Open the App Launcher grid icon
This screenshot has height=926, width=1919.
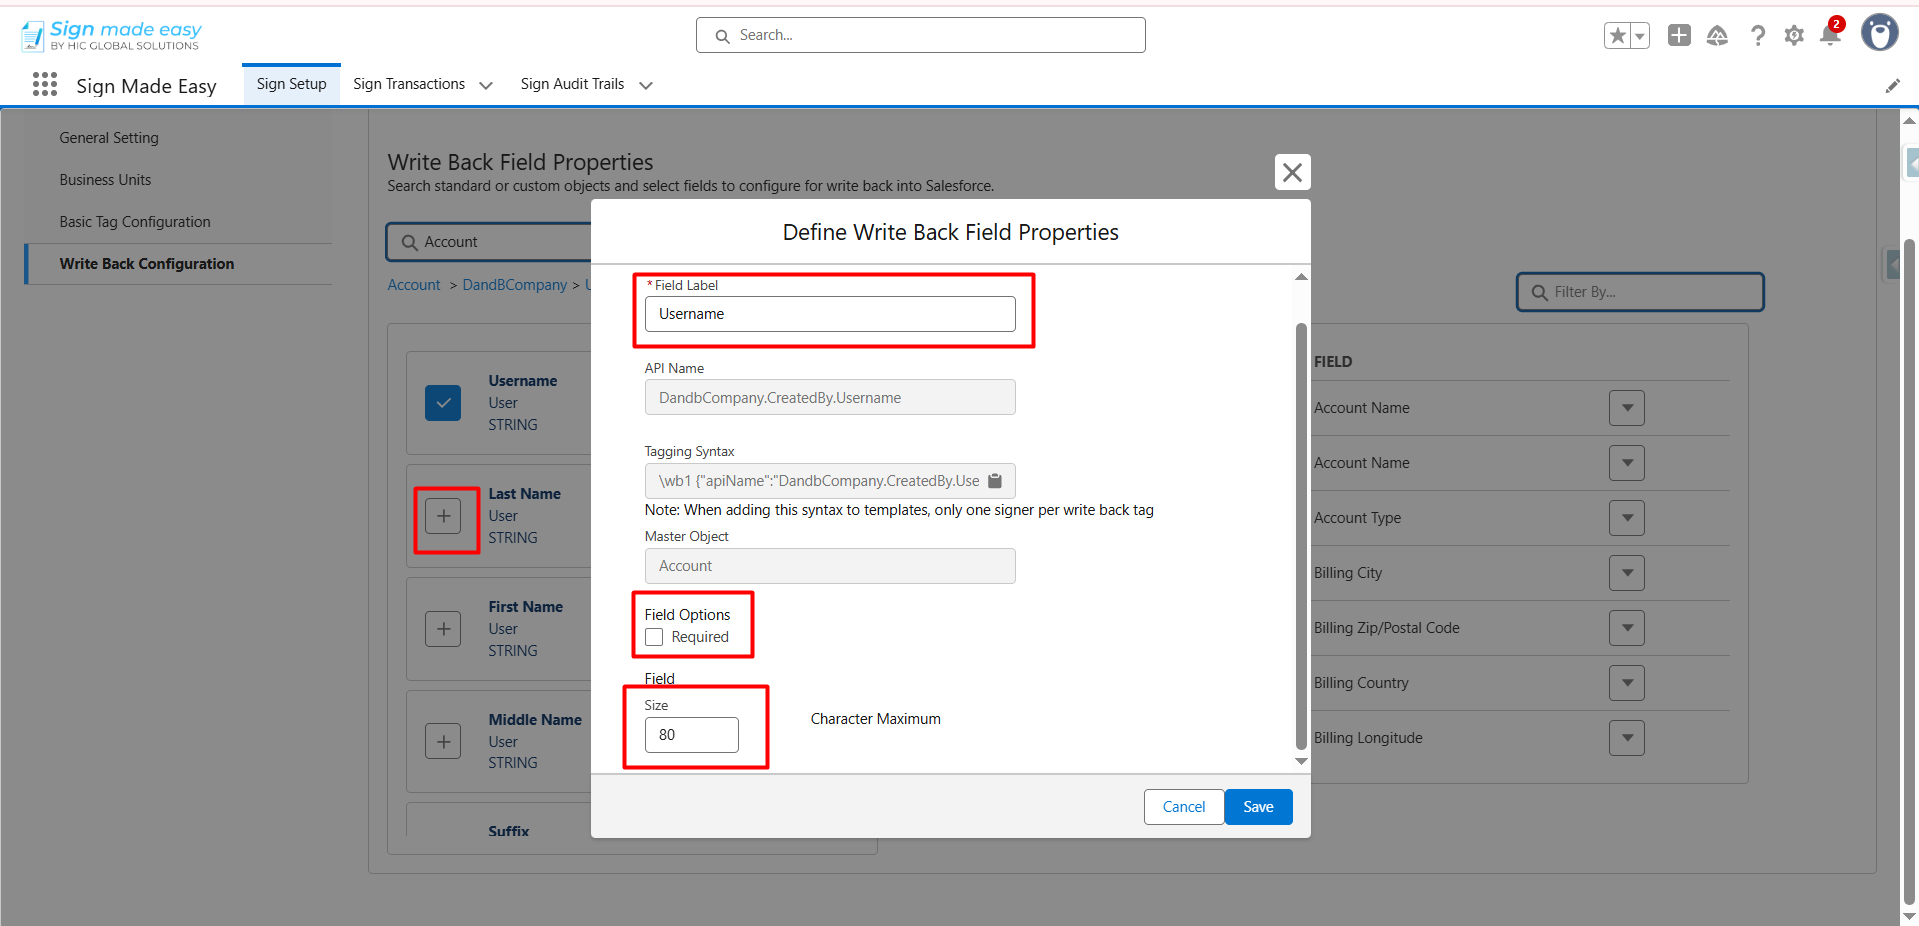(45, 84)
